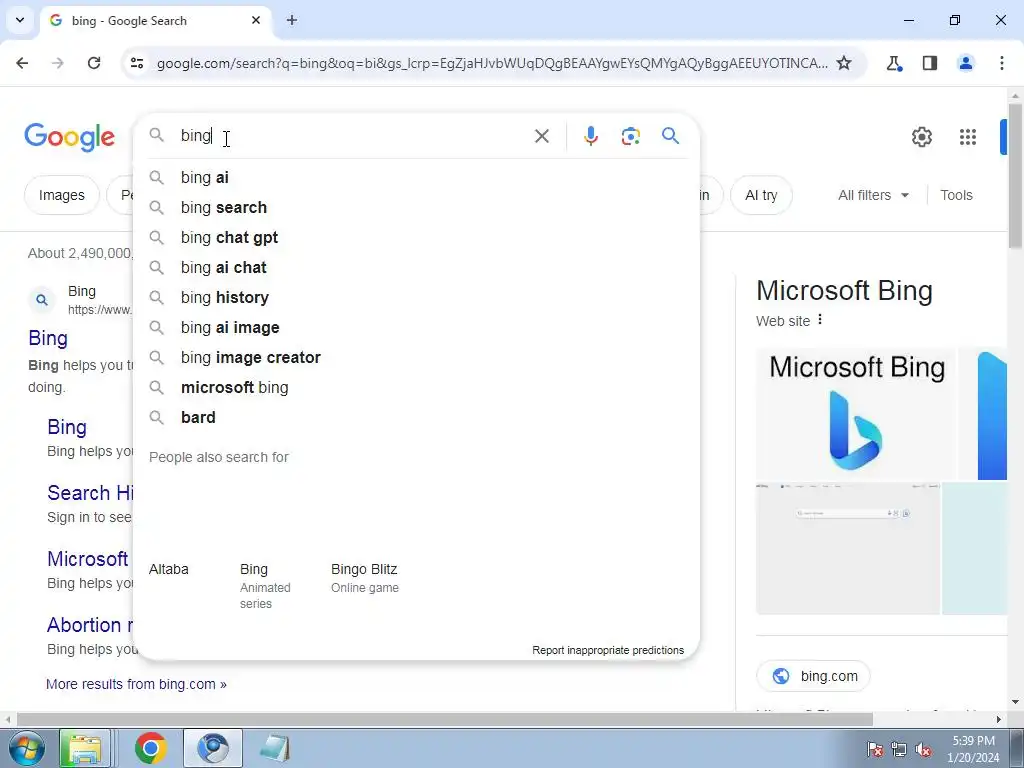Click the vertical scrollbar thumb

point(1015,175)
